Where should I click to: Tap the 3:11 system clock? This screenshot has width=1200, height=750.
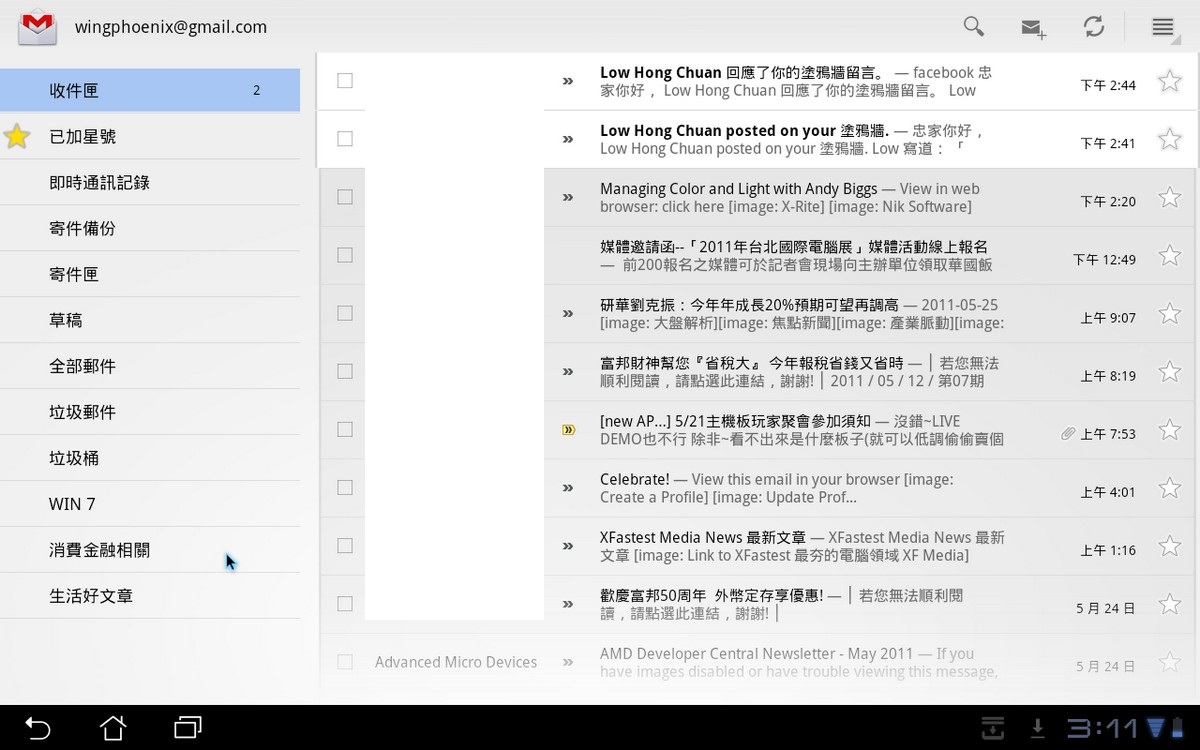click(x=1103, y=728)
